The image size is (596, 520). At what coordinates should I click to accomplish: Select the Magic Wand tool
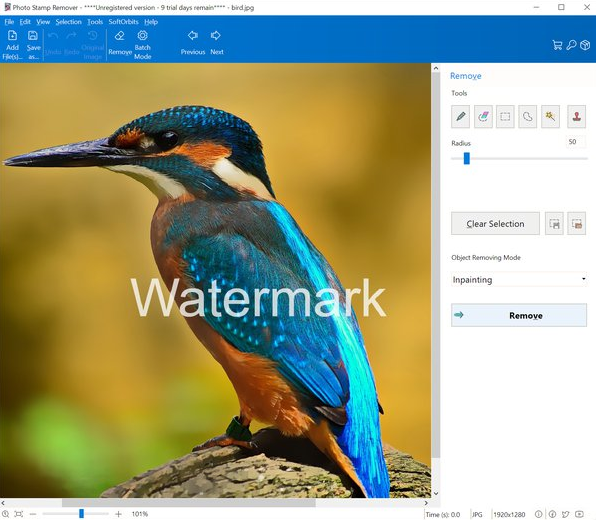tap(550, 116)
